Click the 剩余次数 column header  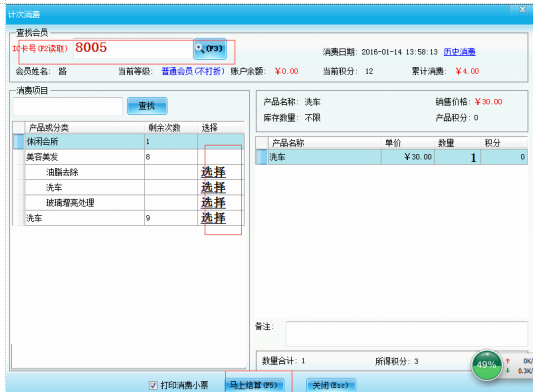171,128
